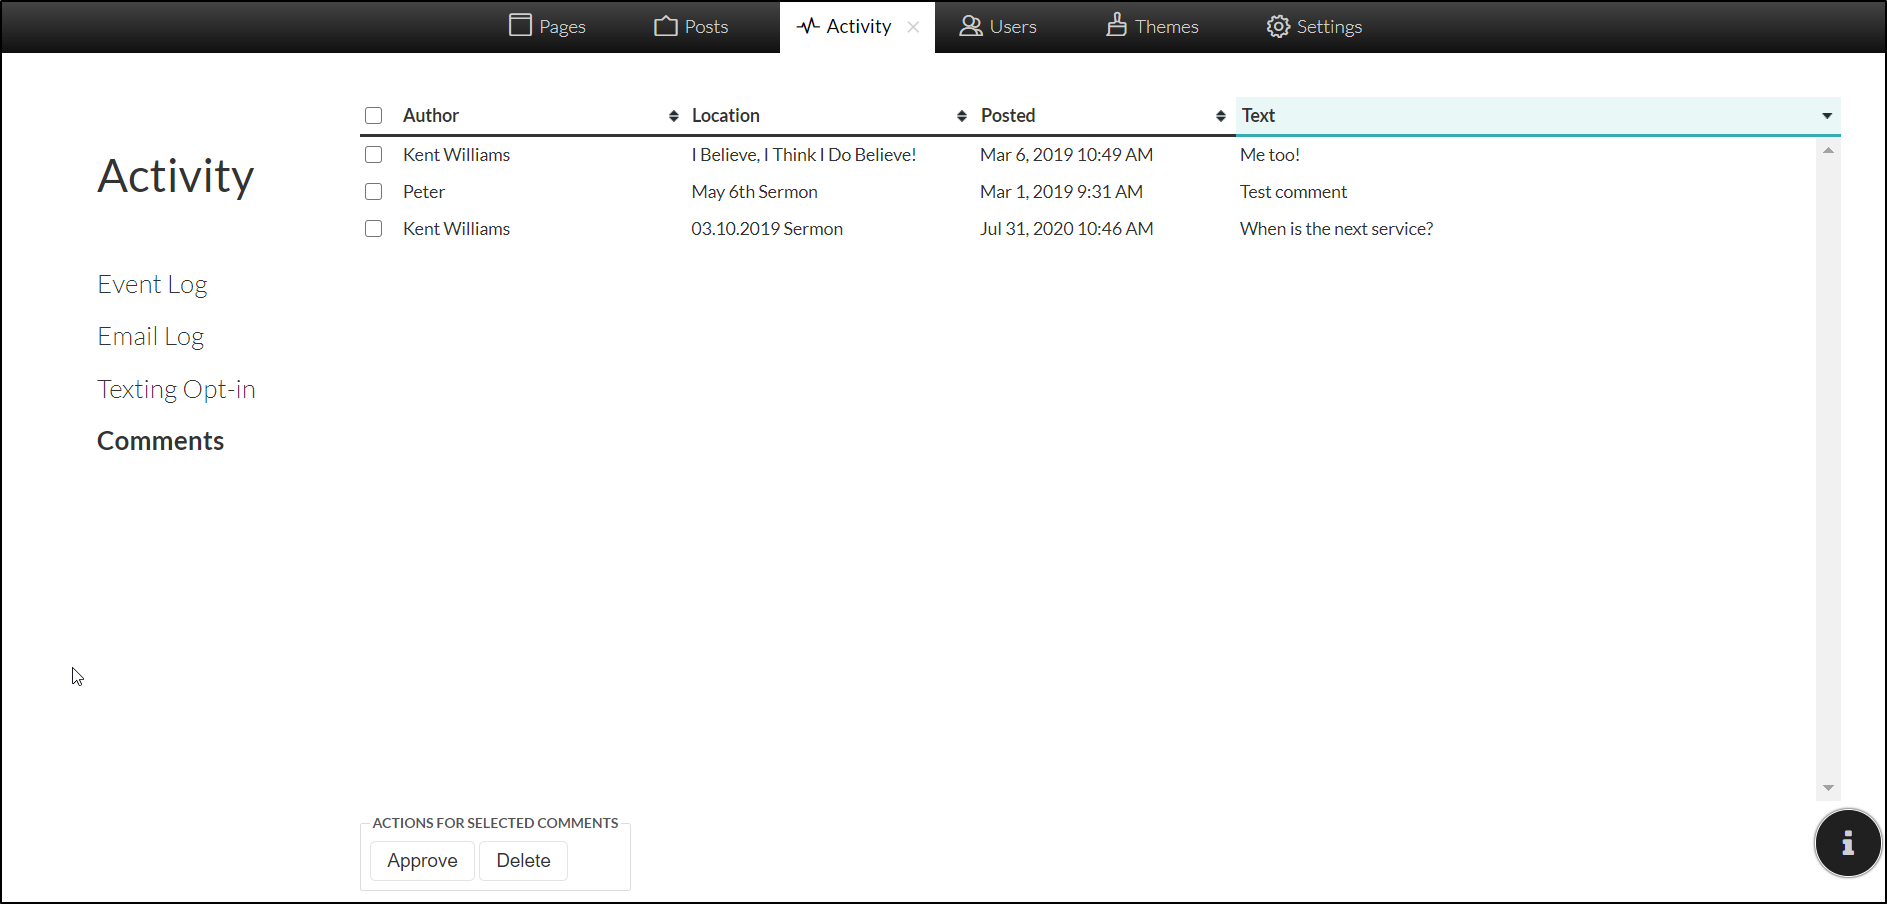
Task: Check the box for Peter's comment
Action: 374,192
